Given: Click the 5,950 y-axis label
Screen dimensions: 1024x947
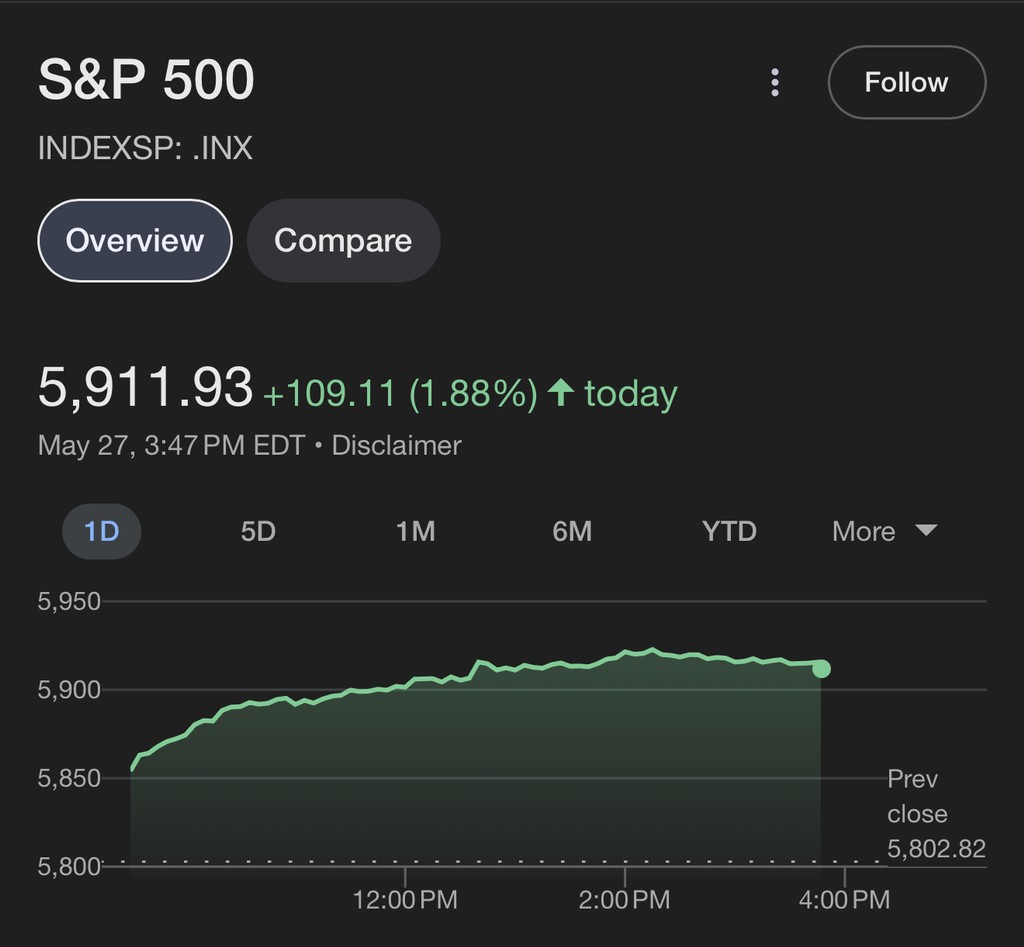Looking at the screenshot, I should click(x=69, y=602).
